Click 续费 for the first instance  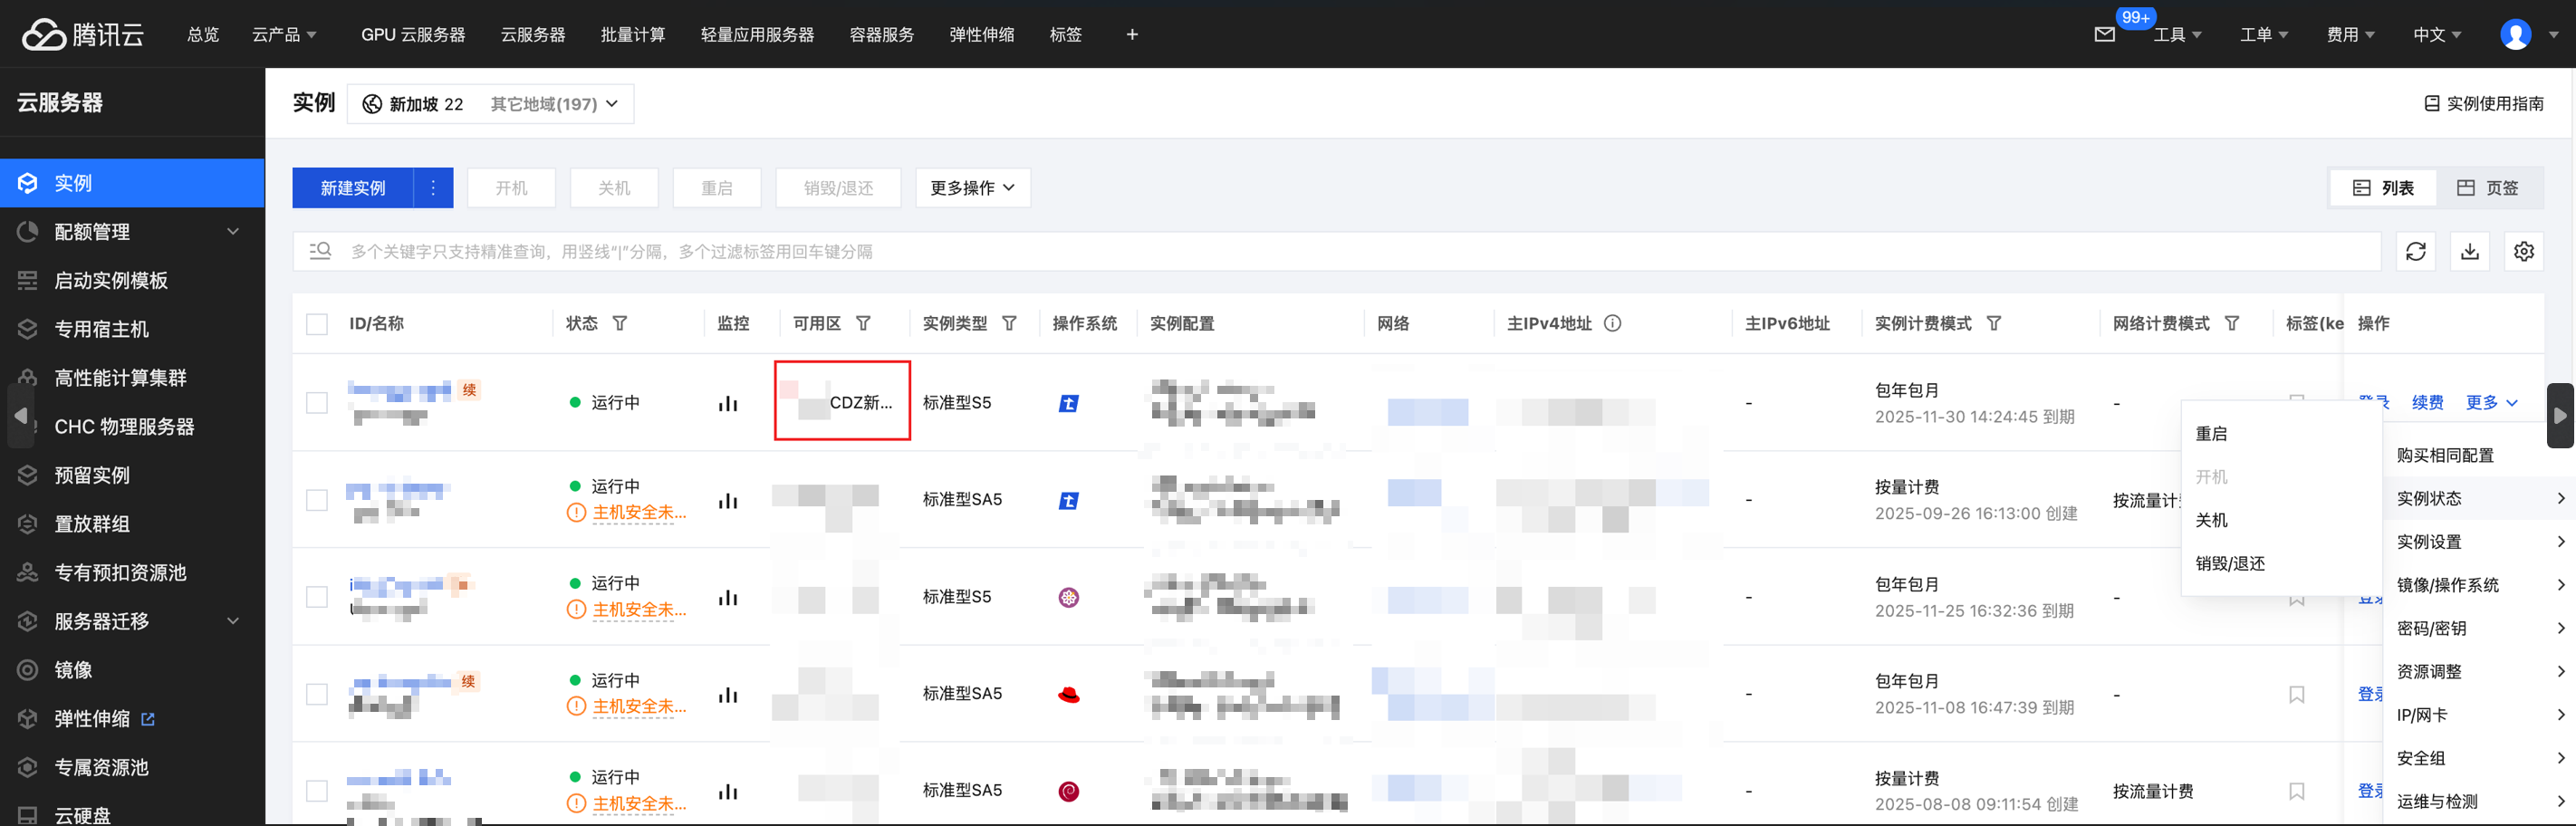point(2427,402)
